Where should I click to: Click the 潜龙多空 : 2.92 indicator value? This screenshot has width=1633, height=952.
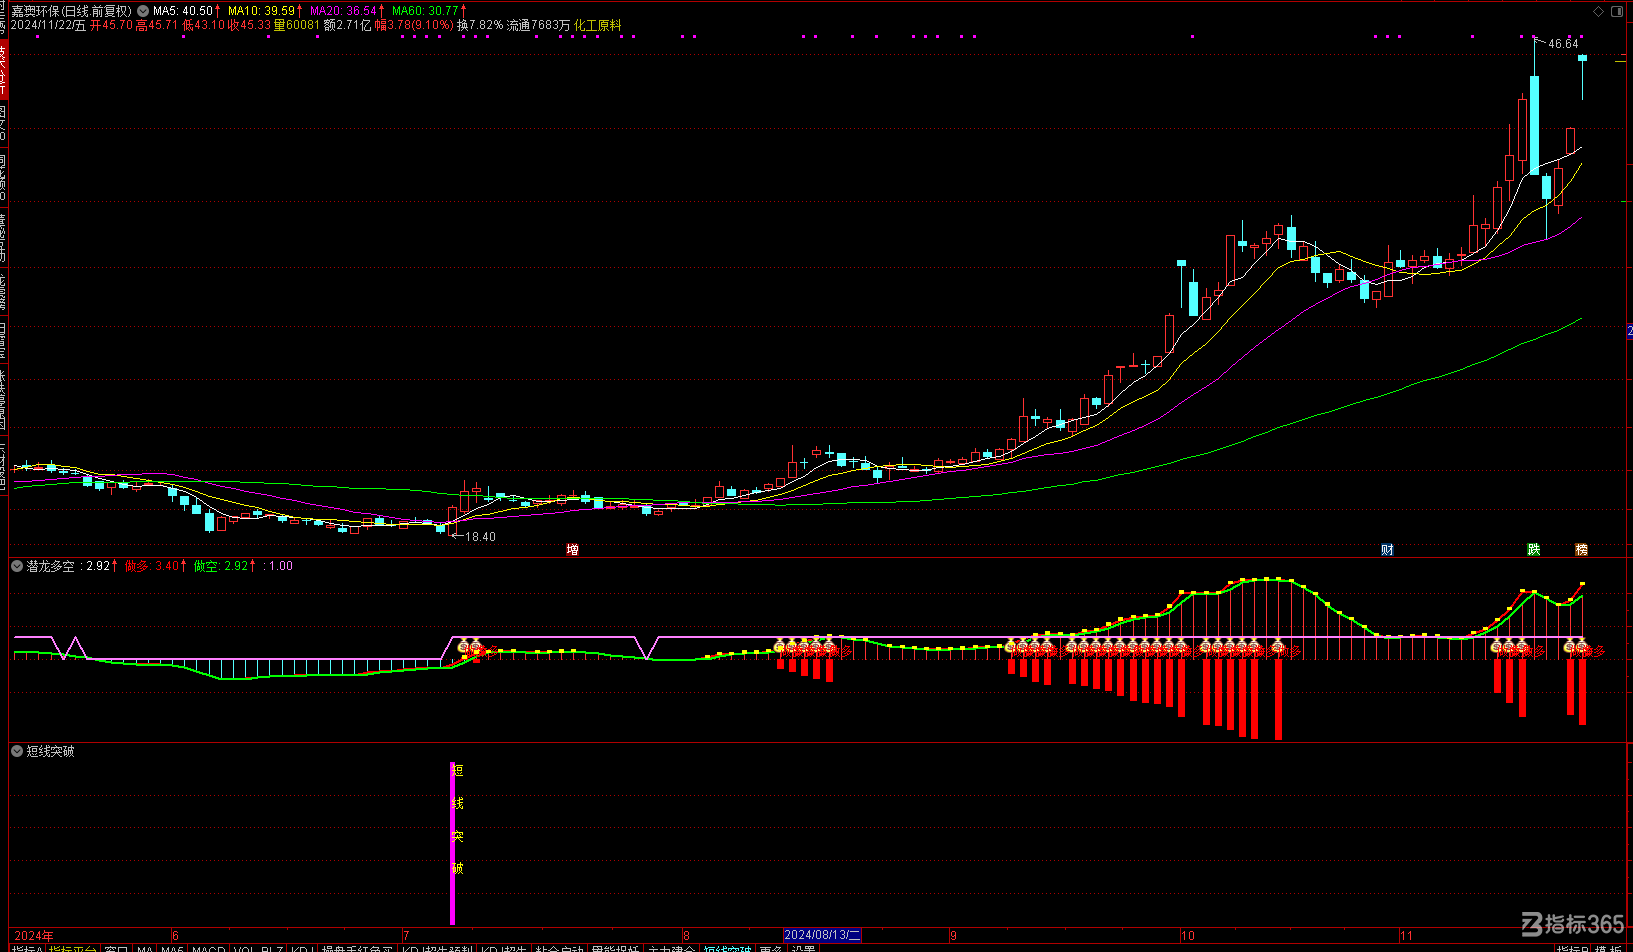coord(70,566)
